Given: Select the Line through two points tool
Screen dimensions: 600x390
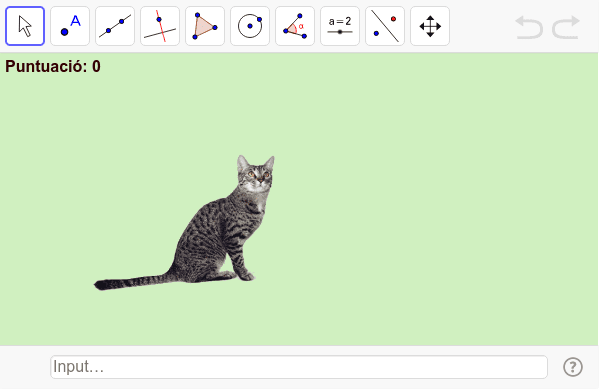Looking at the screenshot, I should (115, 26).
